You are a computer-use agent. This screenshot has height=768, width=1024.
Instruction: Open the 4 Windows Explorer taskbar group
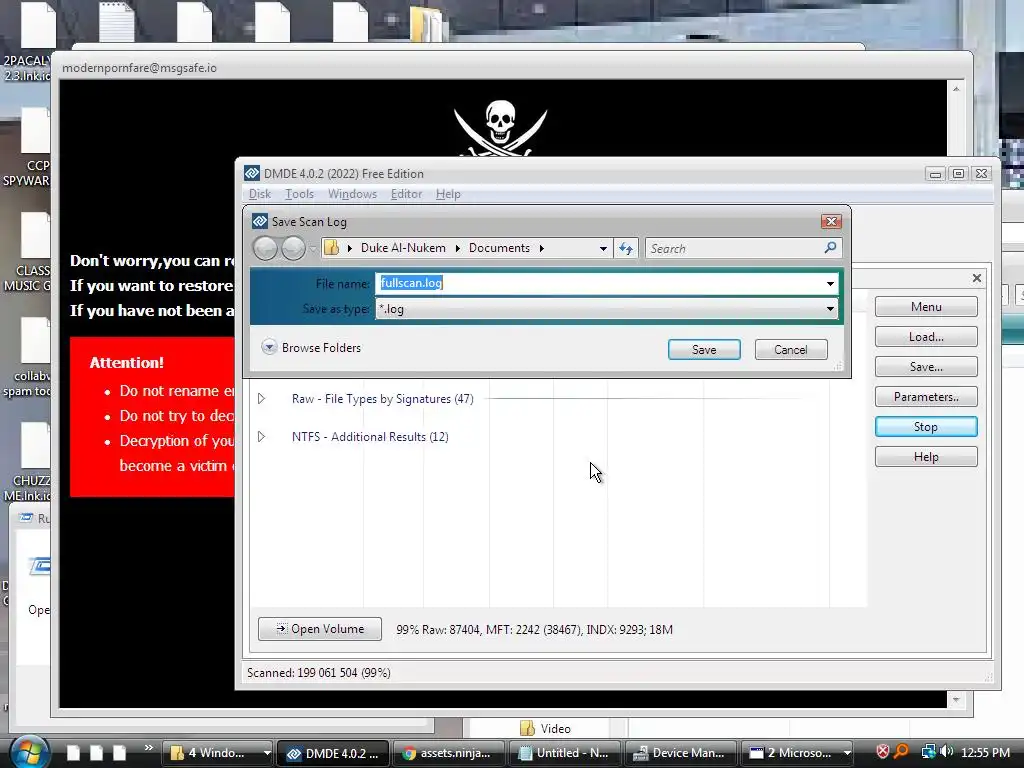(219, 752)
